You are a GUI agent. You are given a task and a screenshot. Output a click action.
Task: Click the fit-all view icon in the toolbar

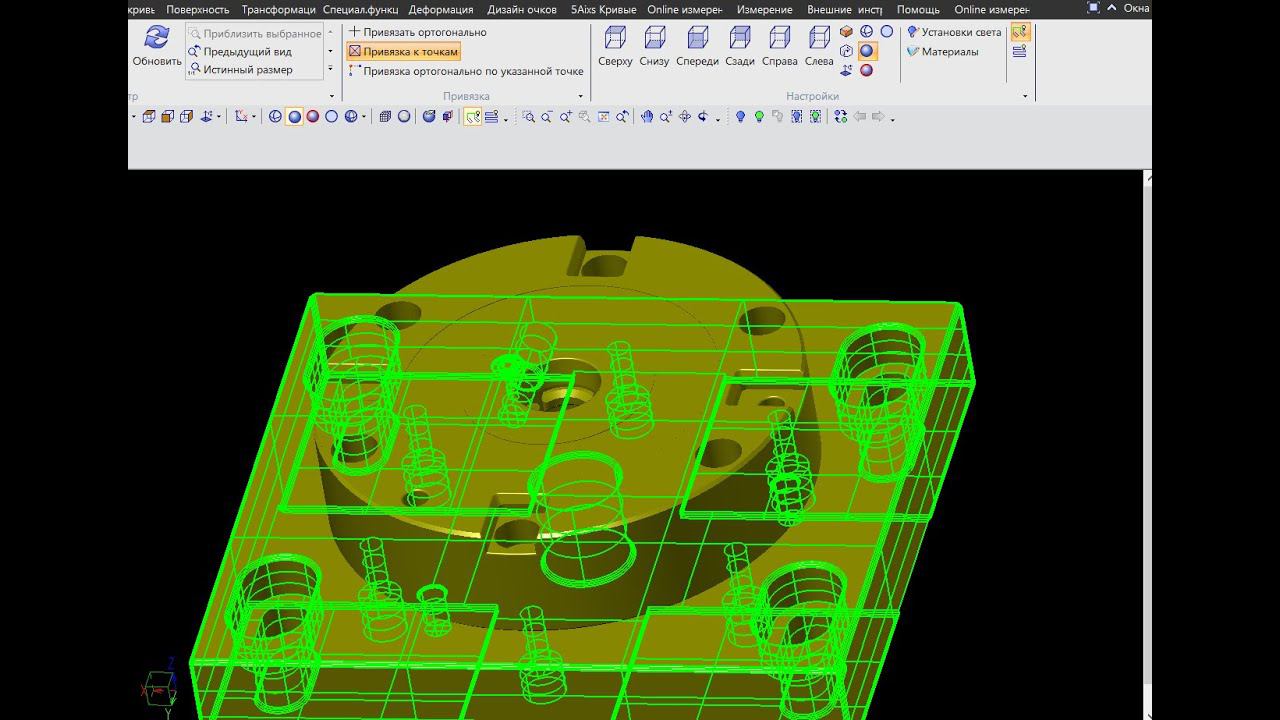tap(604, 117)
